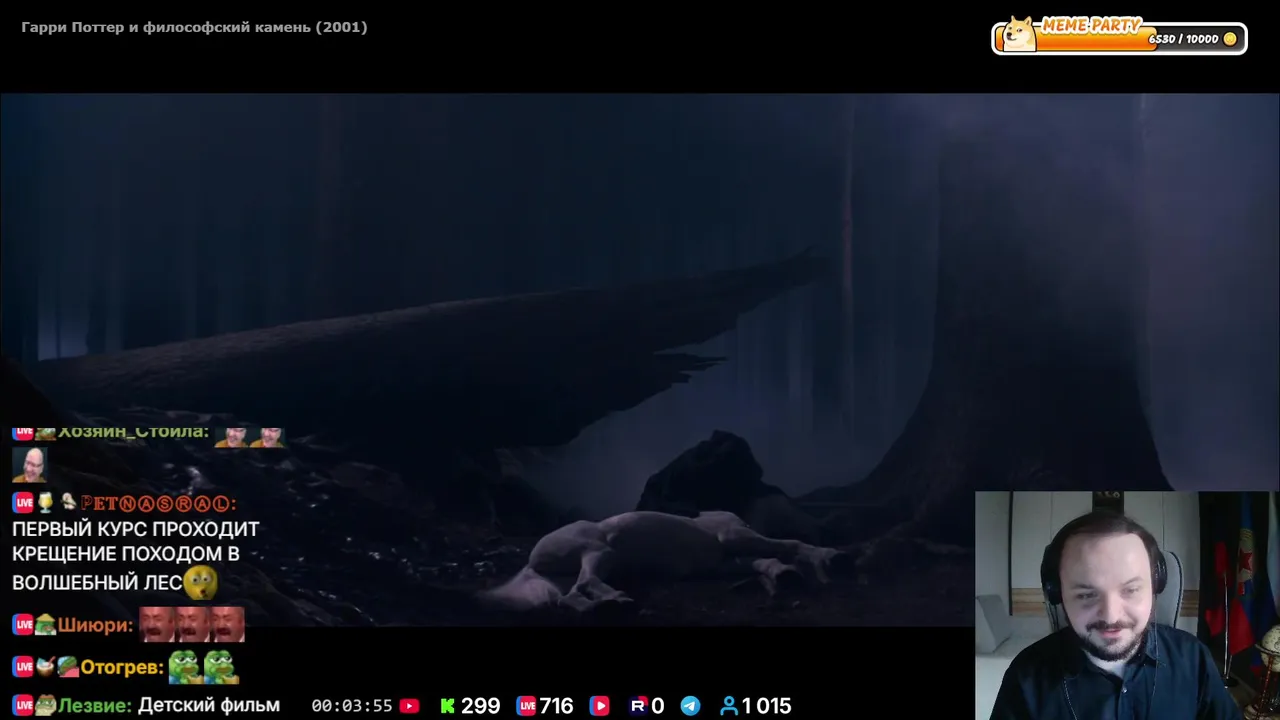Click the YouTube icon beside the timer
This screenshot has height=720, width=1280.
coord(409,706)
